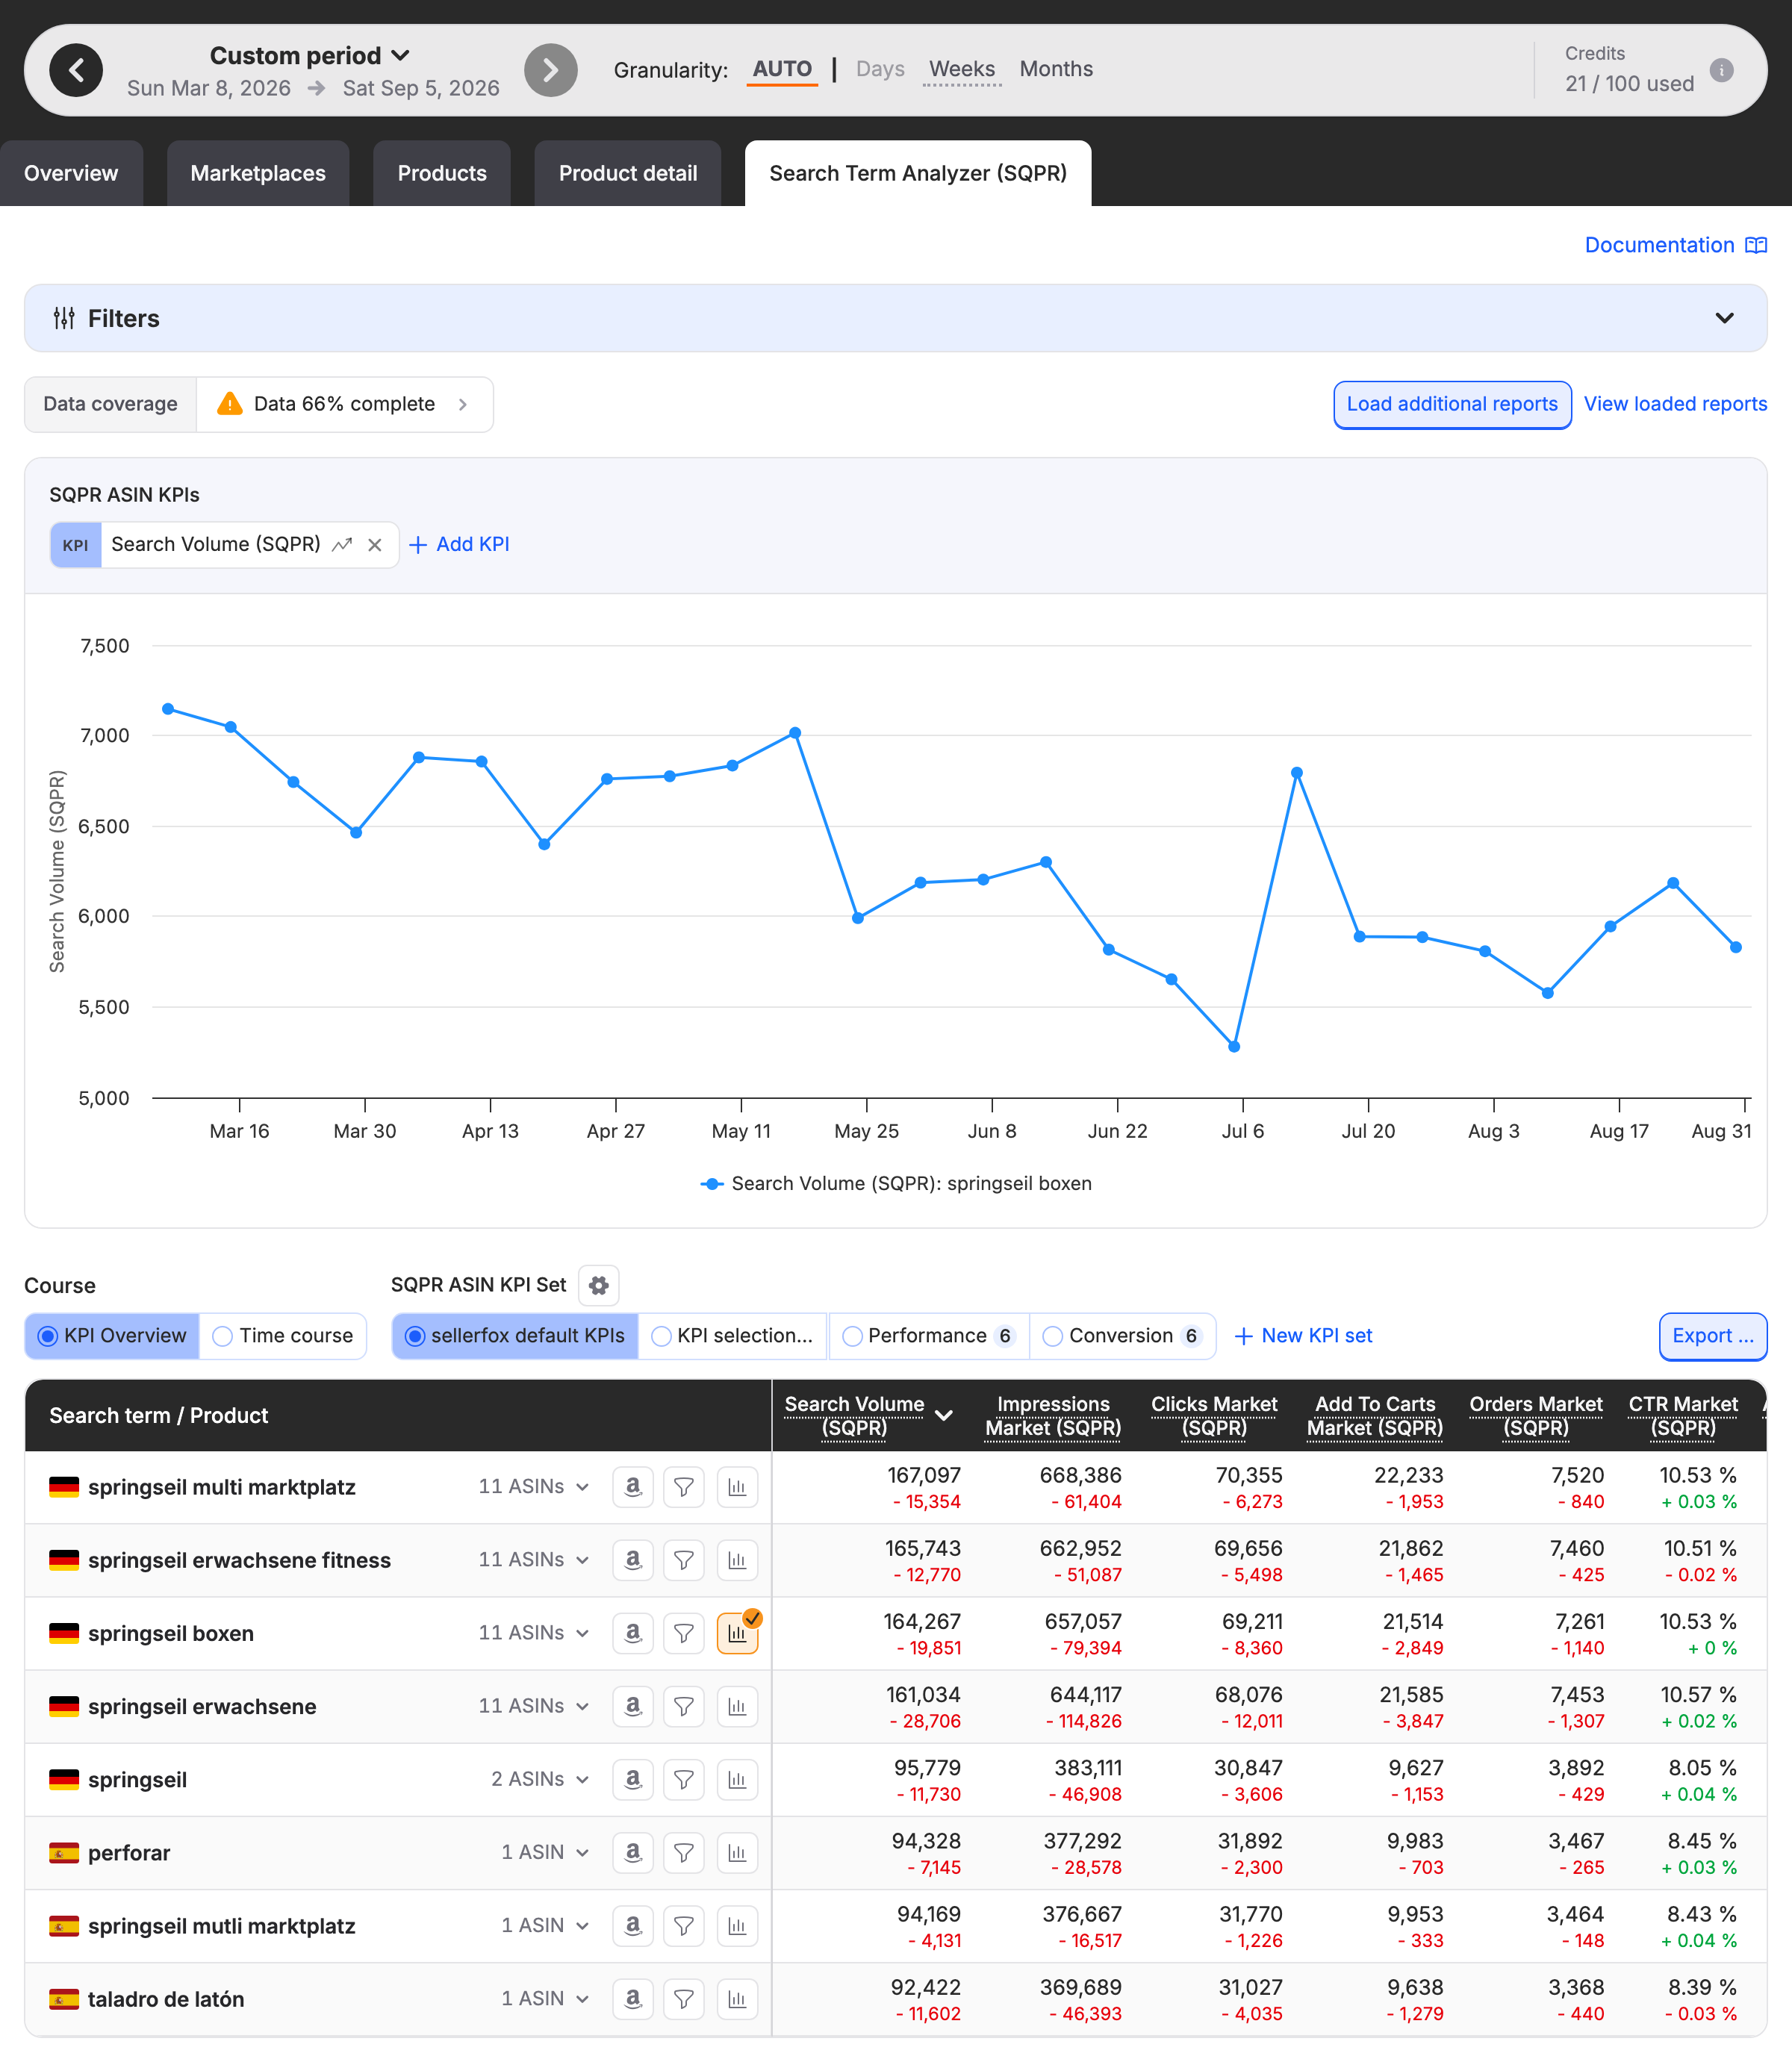
Task: Expand 2 ASINs for springseil row
Action: pos(540,1779)
